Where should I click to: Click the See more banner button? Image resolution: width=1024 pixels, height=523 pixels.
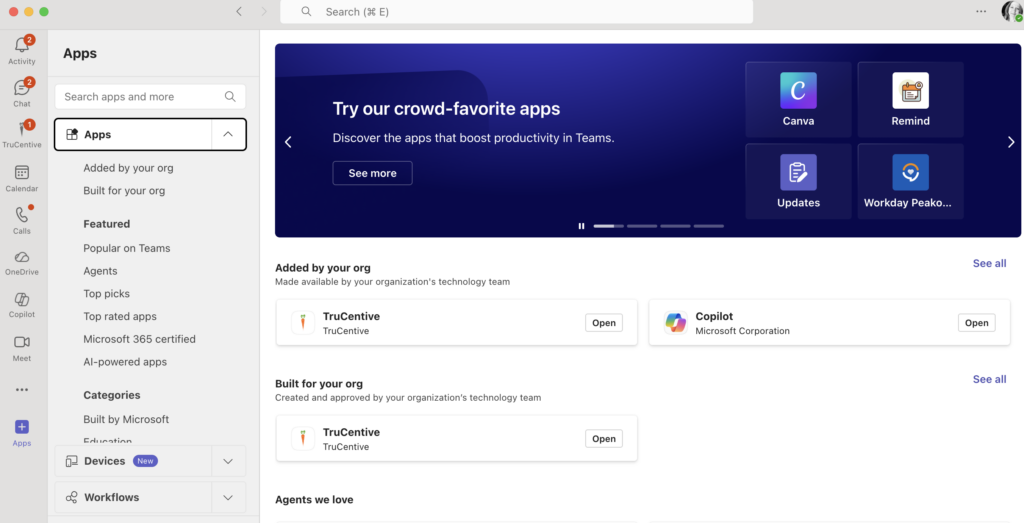(x=372, y=173)
